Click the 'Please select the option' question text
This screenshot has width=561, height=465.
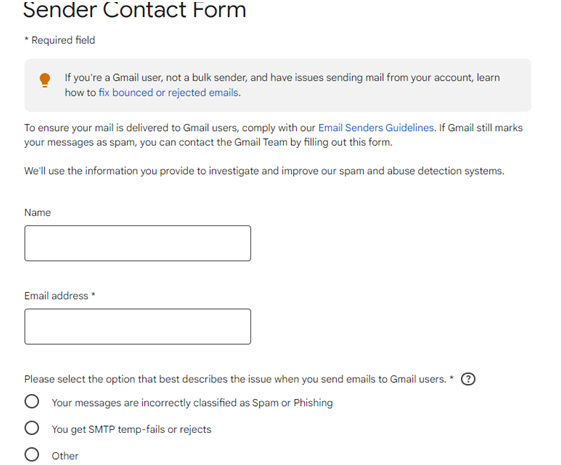click(x=239, y=379)
